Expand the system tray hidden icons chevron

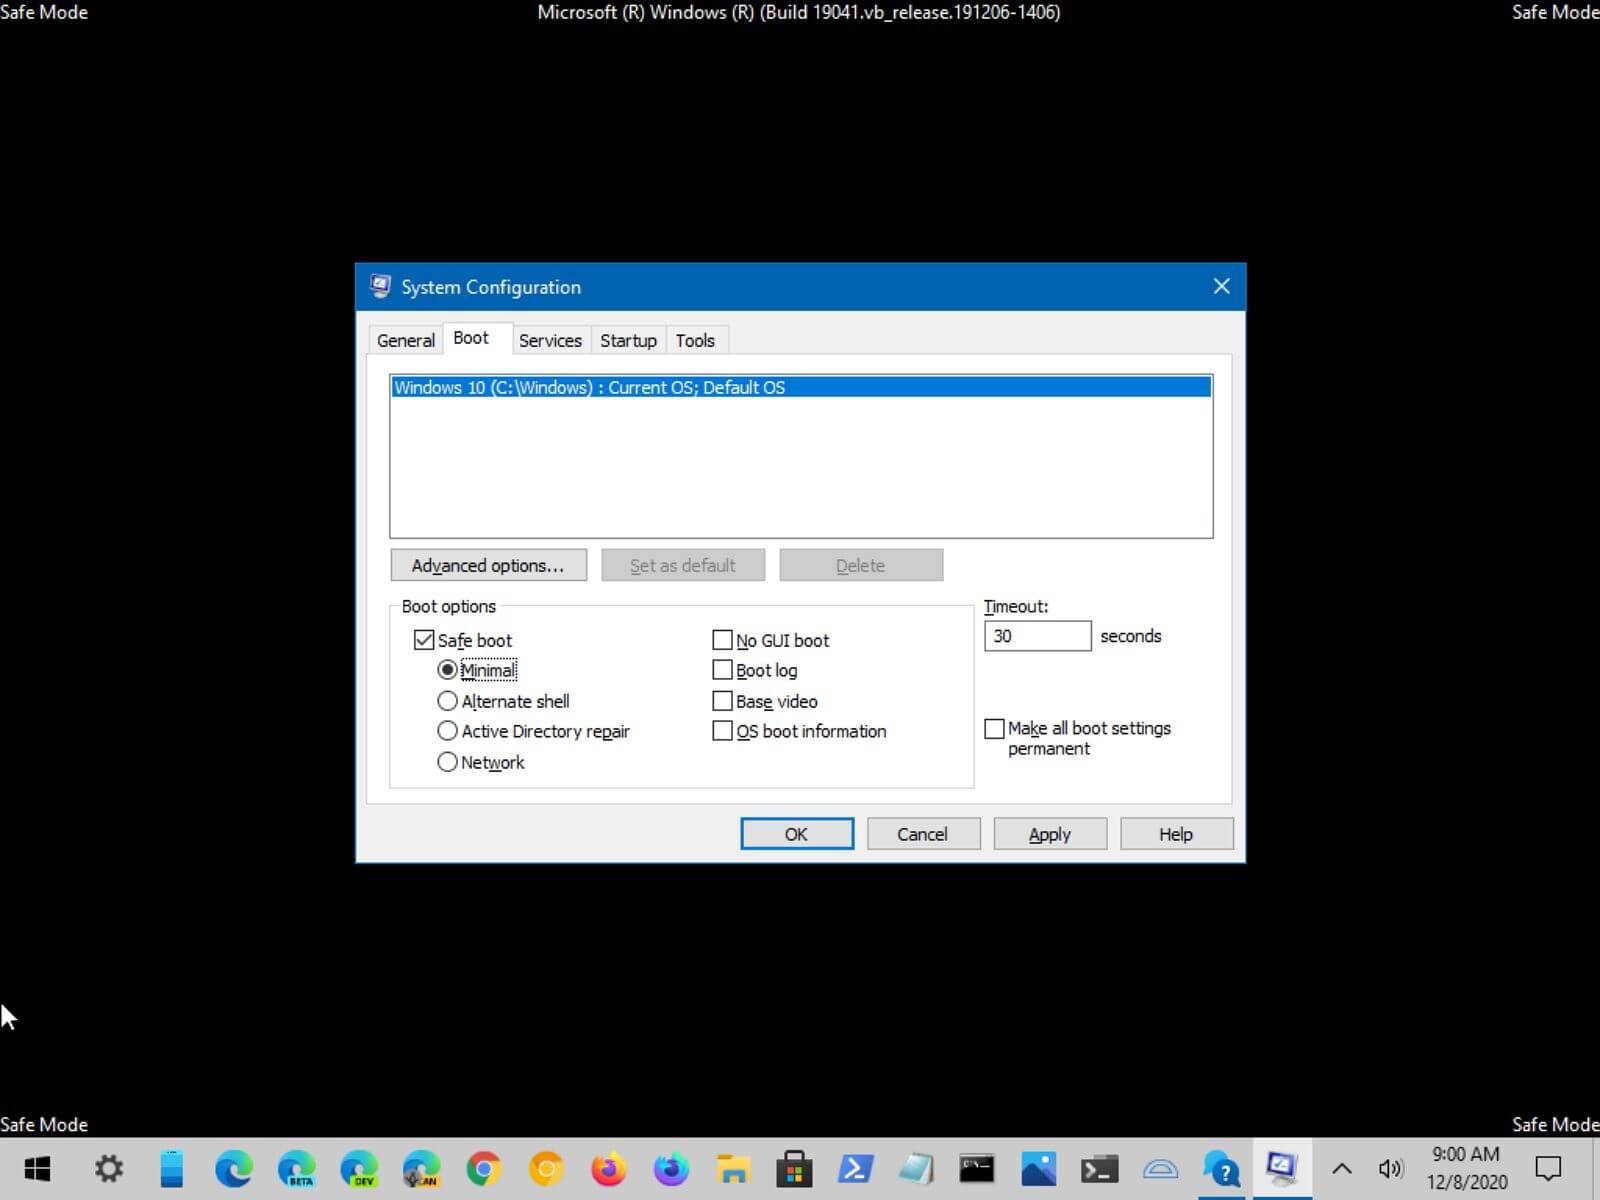pos(1342,1168)
